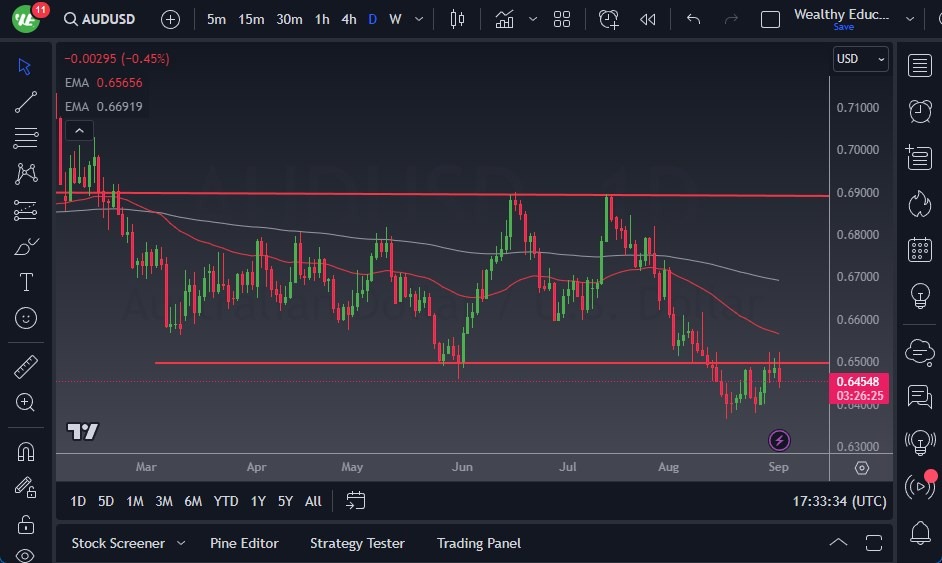The width and height of the screenshot is (942, 563).
Task: Open the Strategy Tester tab
Action: 357,543
